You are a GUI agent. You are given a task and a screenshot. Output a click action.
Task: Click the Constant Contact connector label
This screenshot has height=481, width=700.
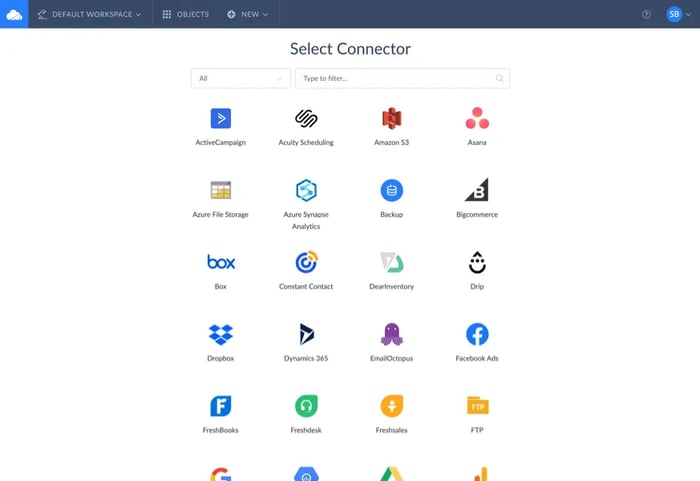306,286
